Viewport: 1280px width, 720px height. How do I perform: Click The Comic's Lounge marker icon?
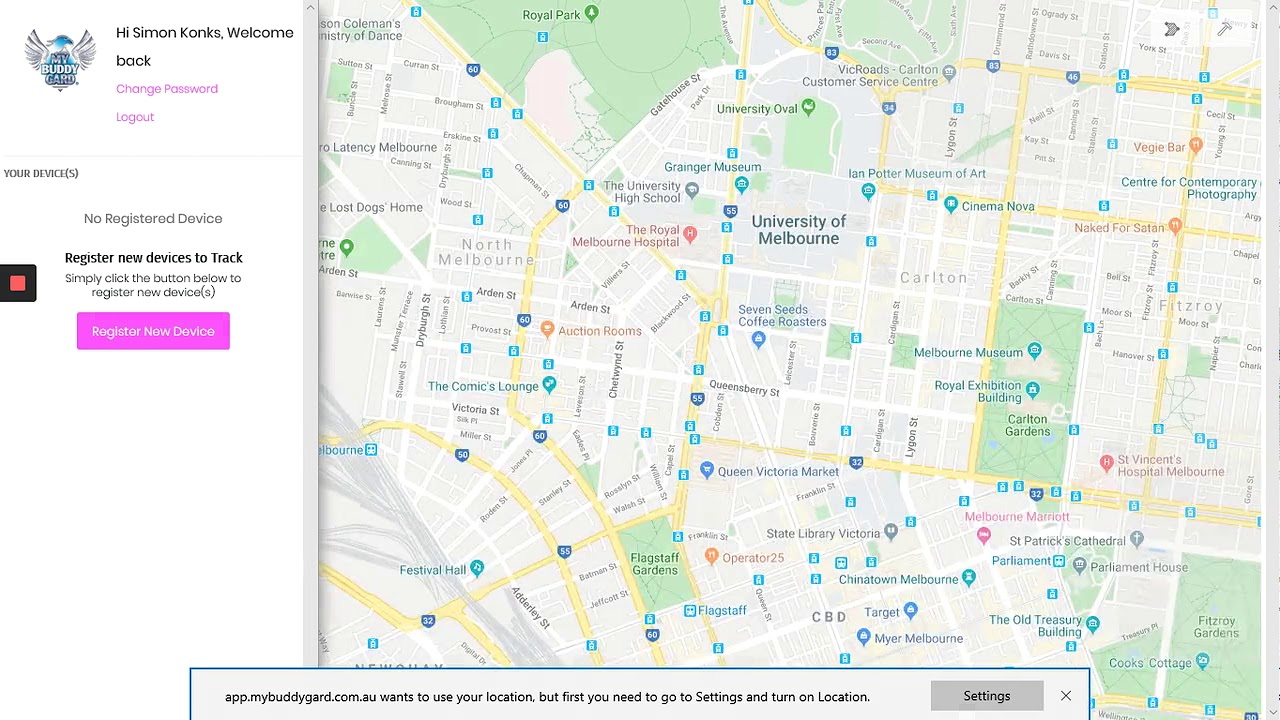pos(548,385)
